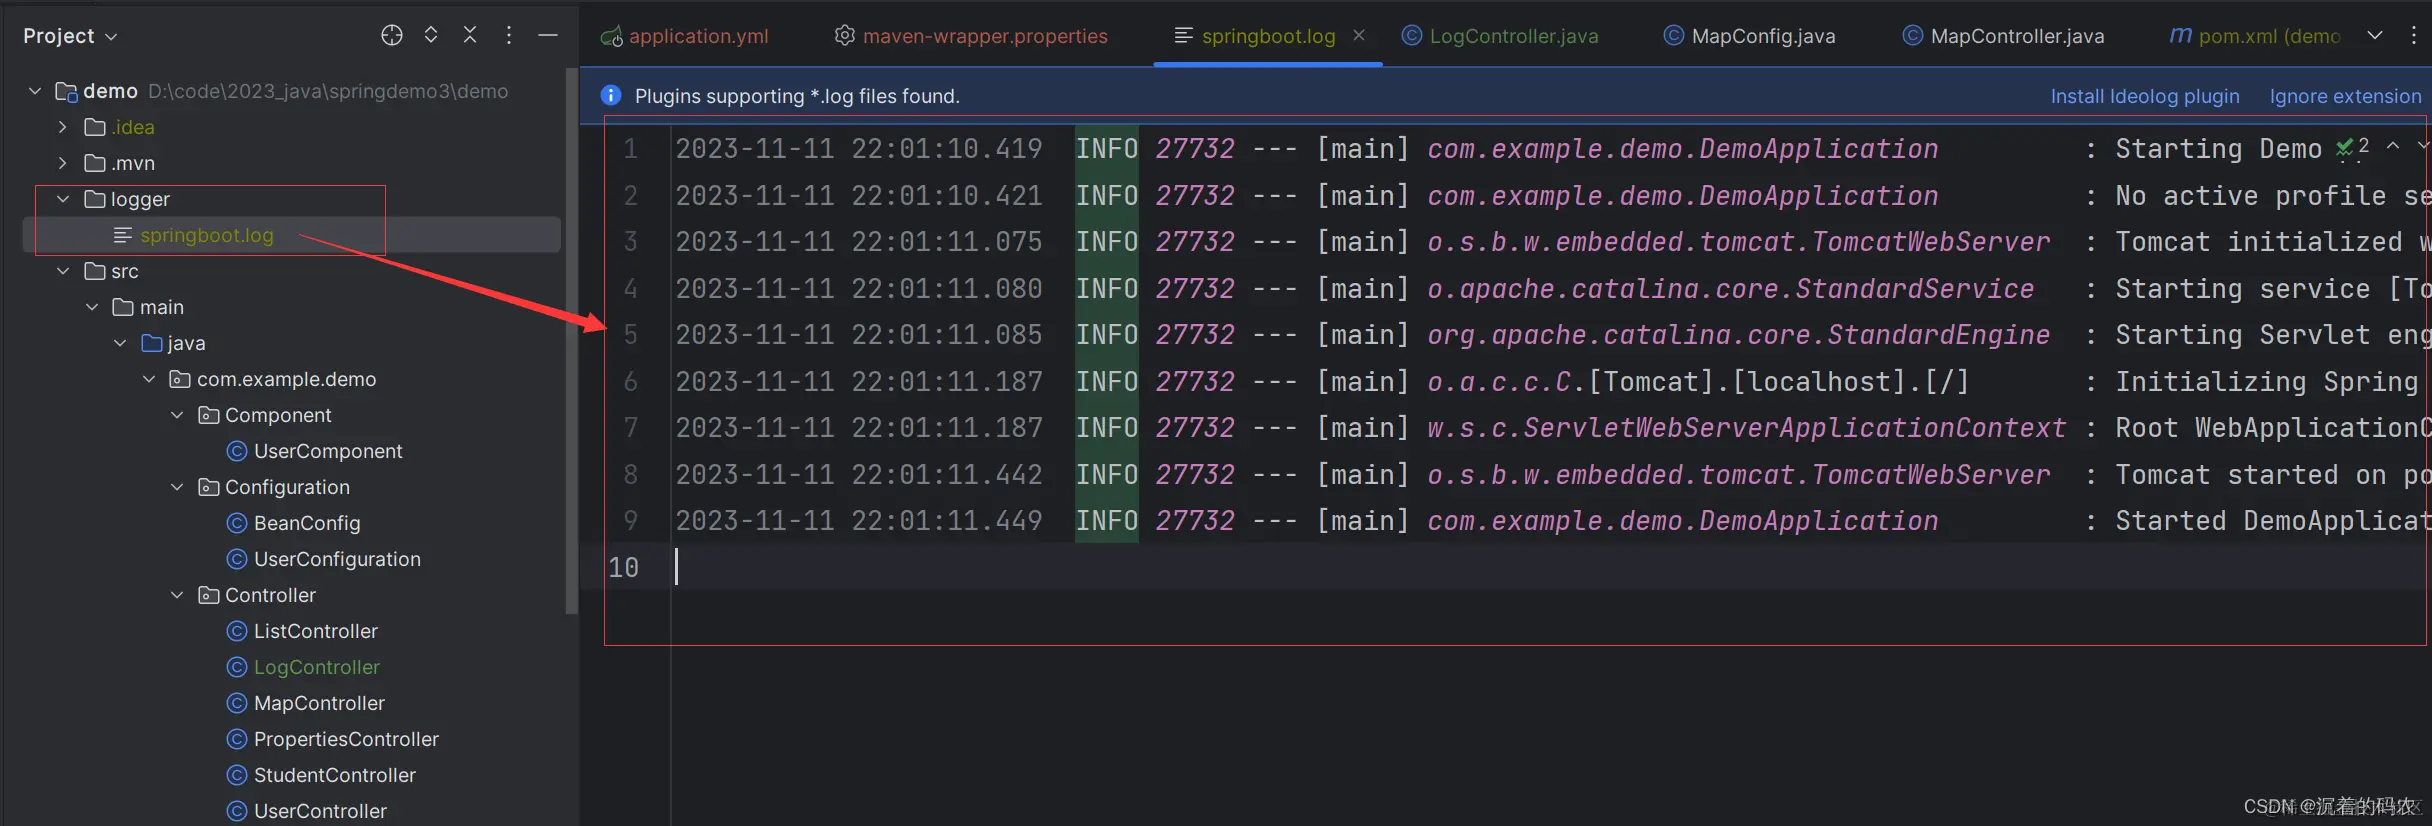Click the TomcatWebServer text on line 3
The height and width of the screenshot is (826, 2432).
point(1931,242)
